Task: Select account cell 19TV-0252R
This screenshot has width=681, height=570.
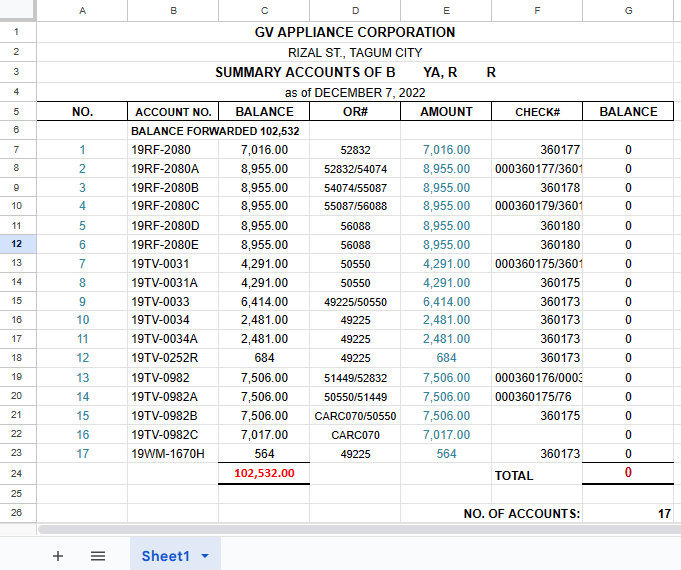Action: tap(173, 358)
